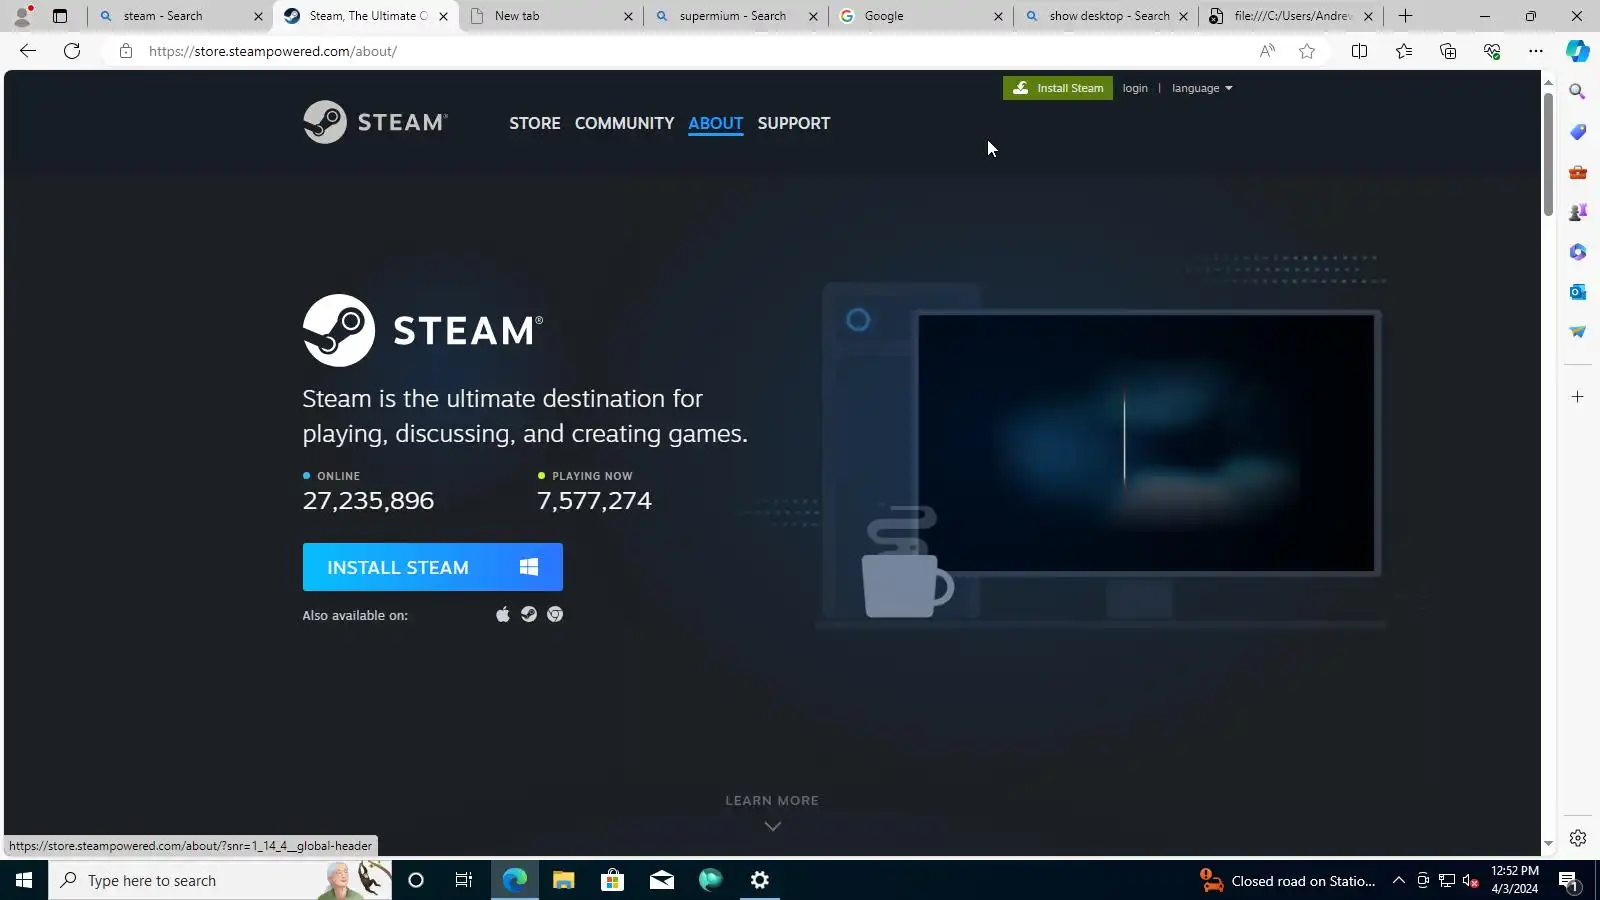The image size is (1600, 900).
Task: Click the Edge Copilot icon
Action: coord(1578,51)
